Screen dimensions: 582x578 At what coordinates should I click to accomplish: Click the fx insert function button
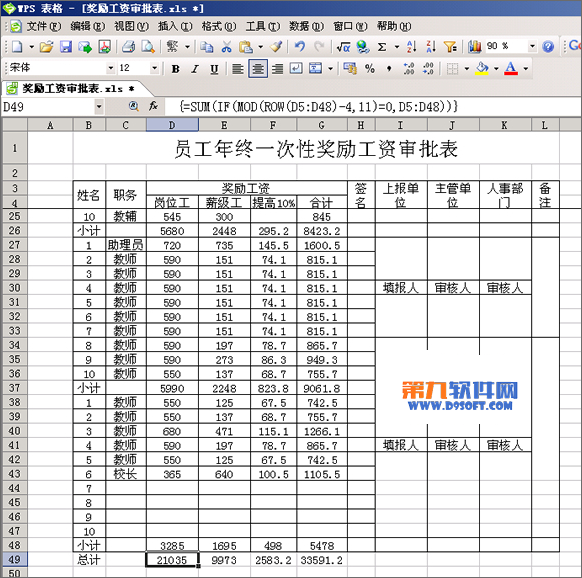pyautogui.click(x=153, y=107)
